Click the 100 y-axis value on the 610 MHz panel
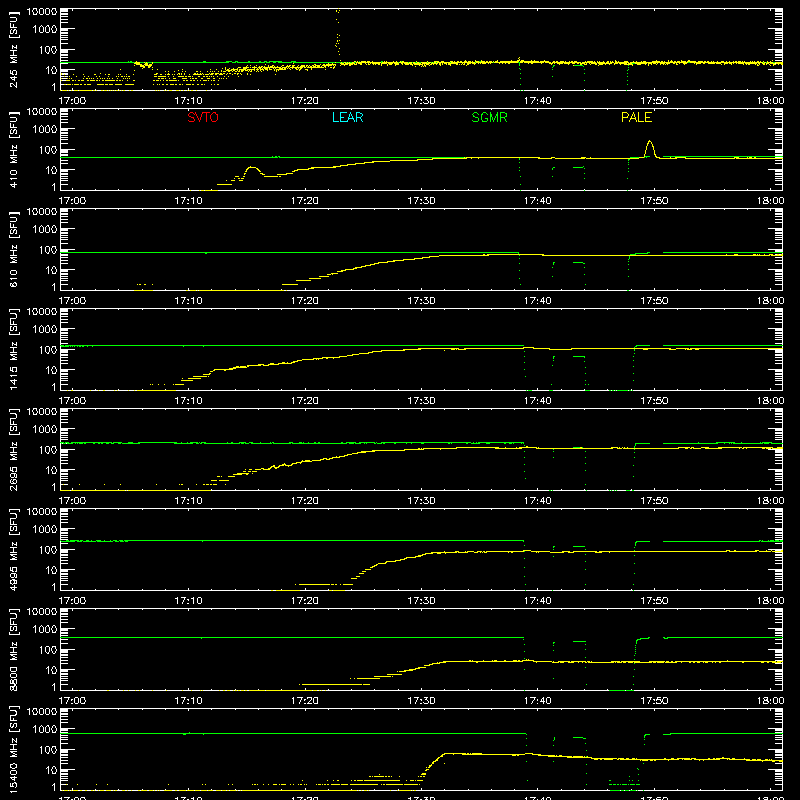The height and width of the screenshot is (800, 800). [x=48, y=250]
